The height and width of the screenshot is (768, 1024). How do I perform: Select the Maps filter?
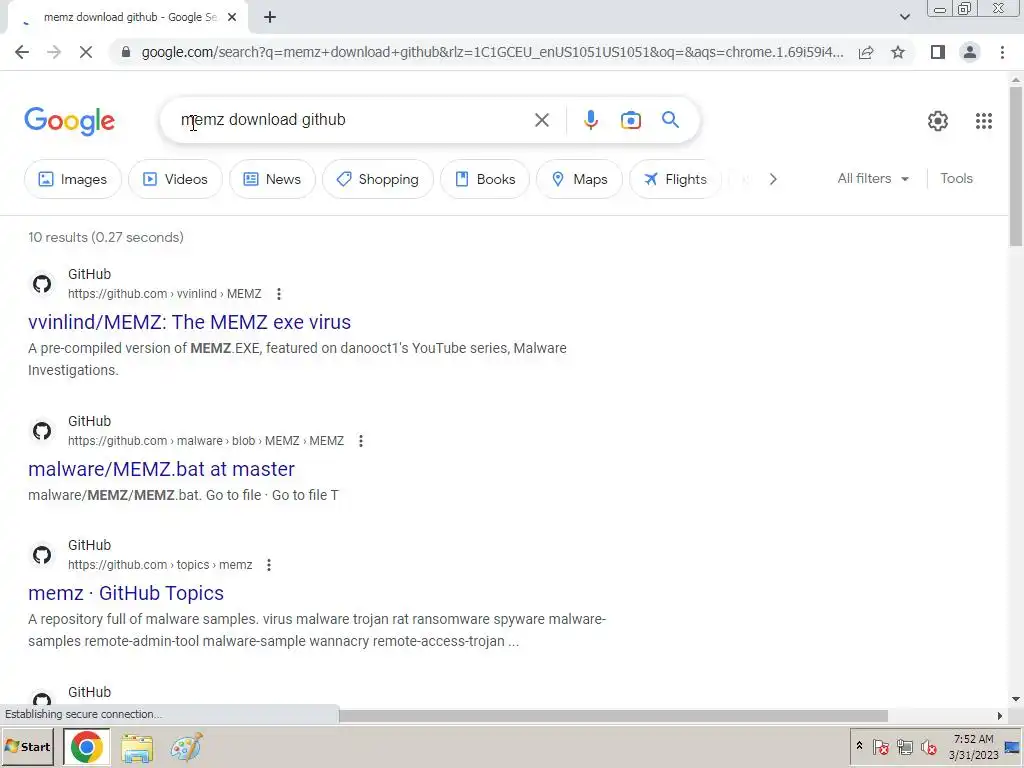(x=579, y=179)
